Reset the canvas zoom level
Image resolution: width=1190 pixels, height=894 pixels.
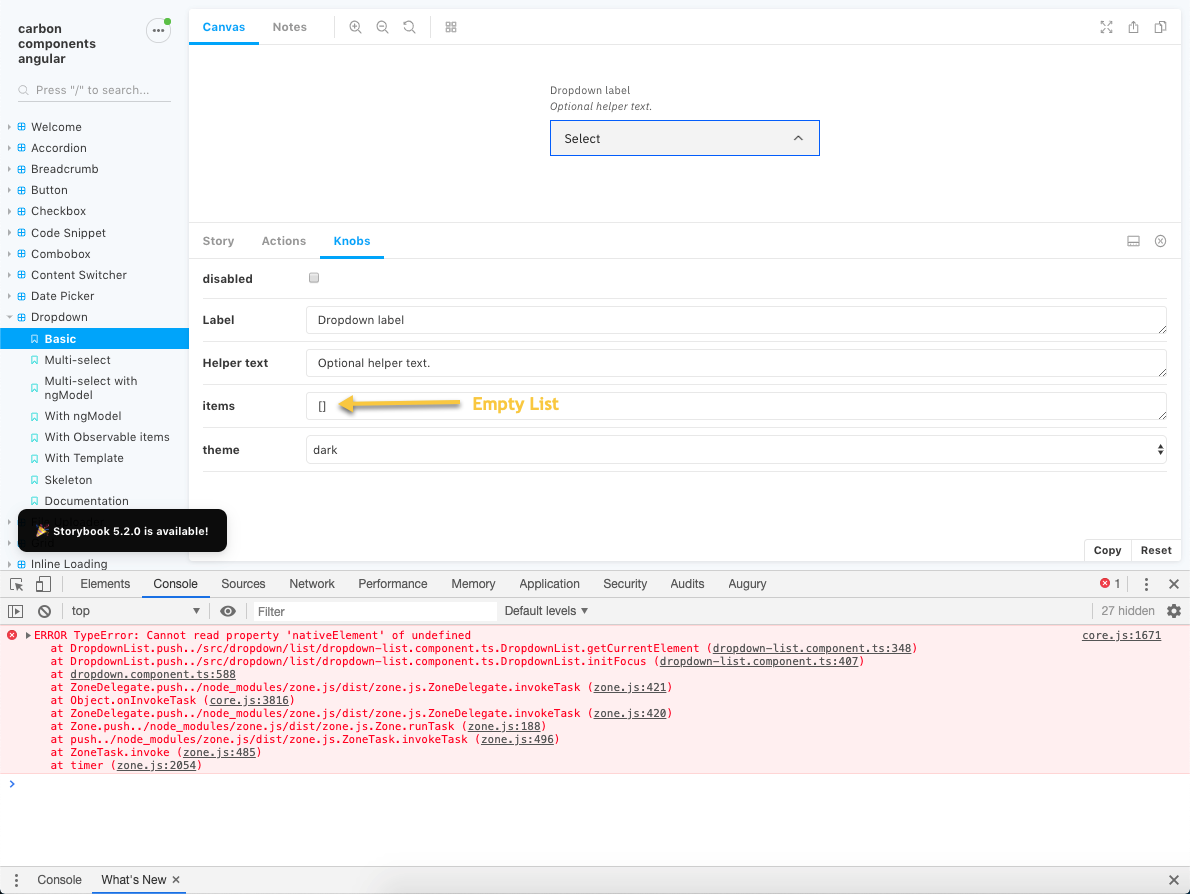(409, 27)
